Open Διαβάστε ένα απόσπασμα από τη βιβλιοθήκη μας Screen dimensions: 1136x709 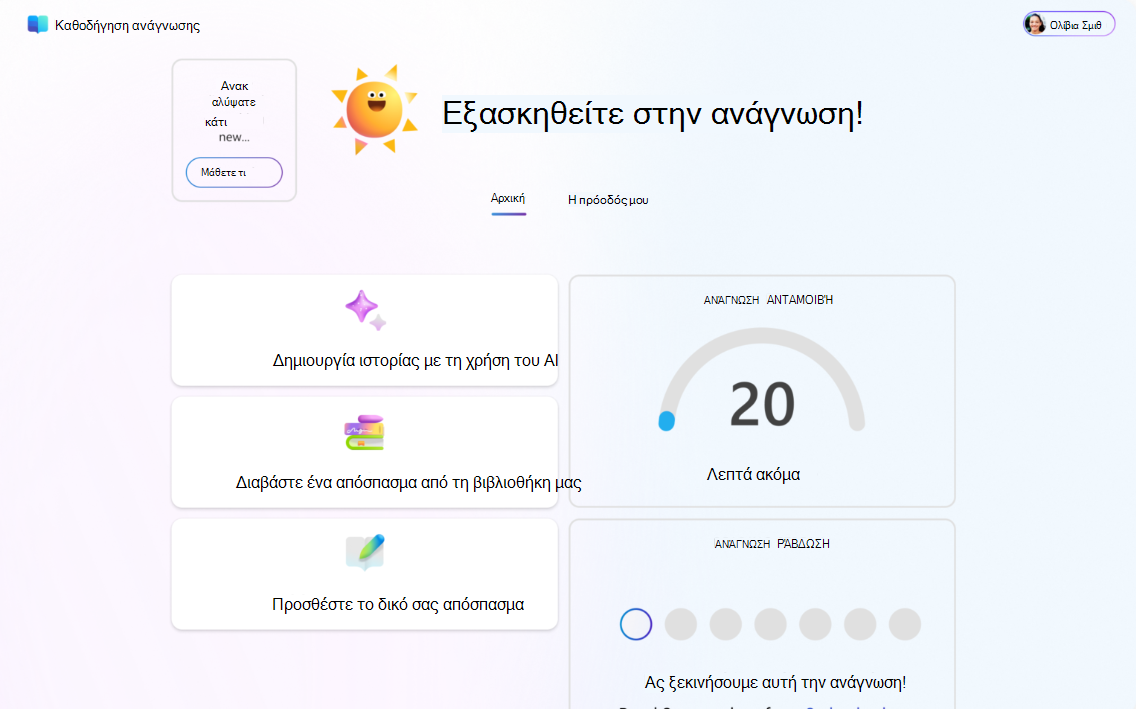click(x=364, y=452)
